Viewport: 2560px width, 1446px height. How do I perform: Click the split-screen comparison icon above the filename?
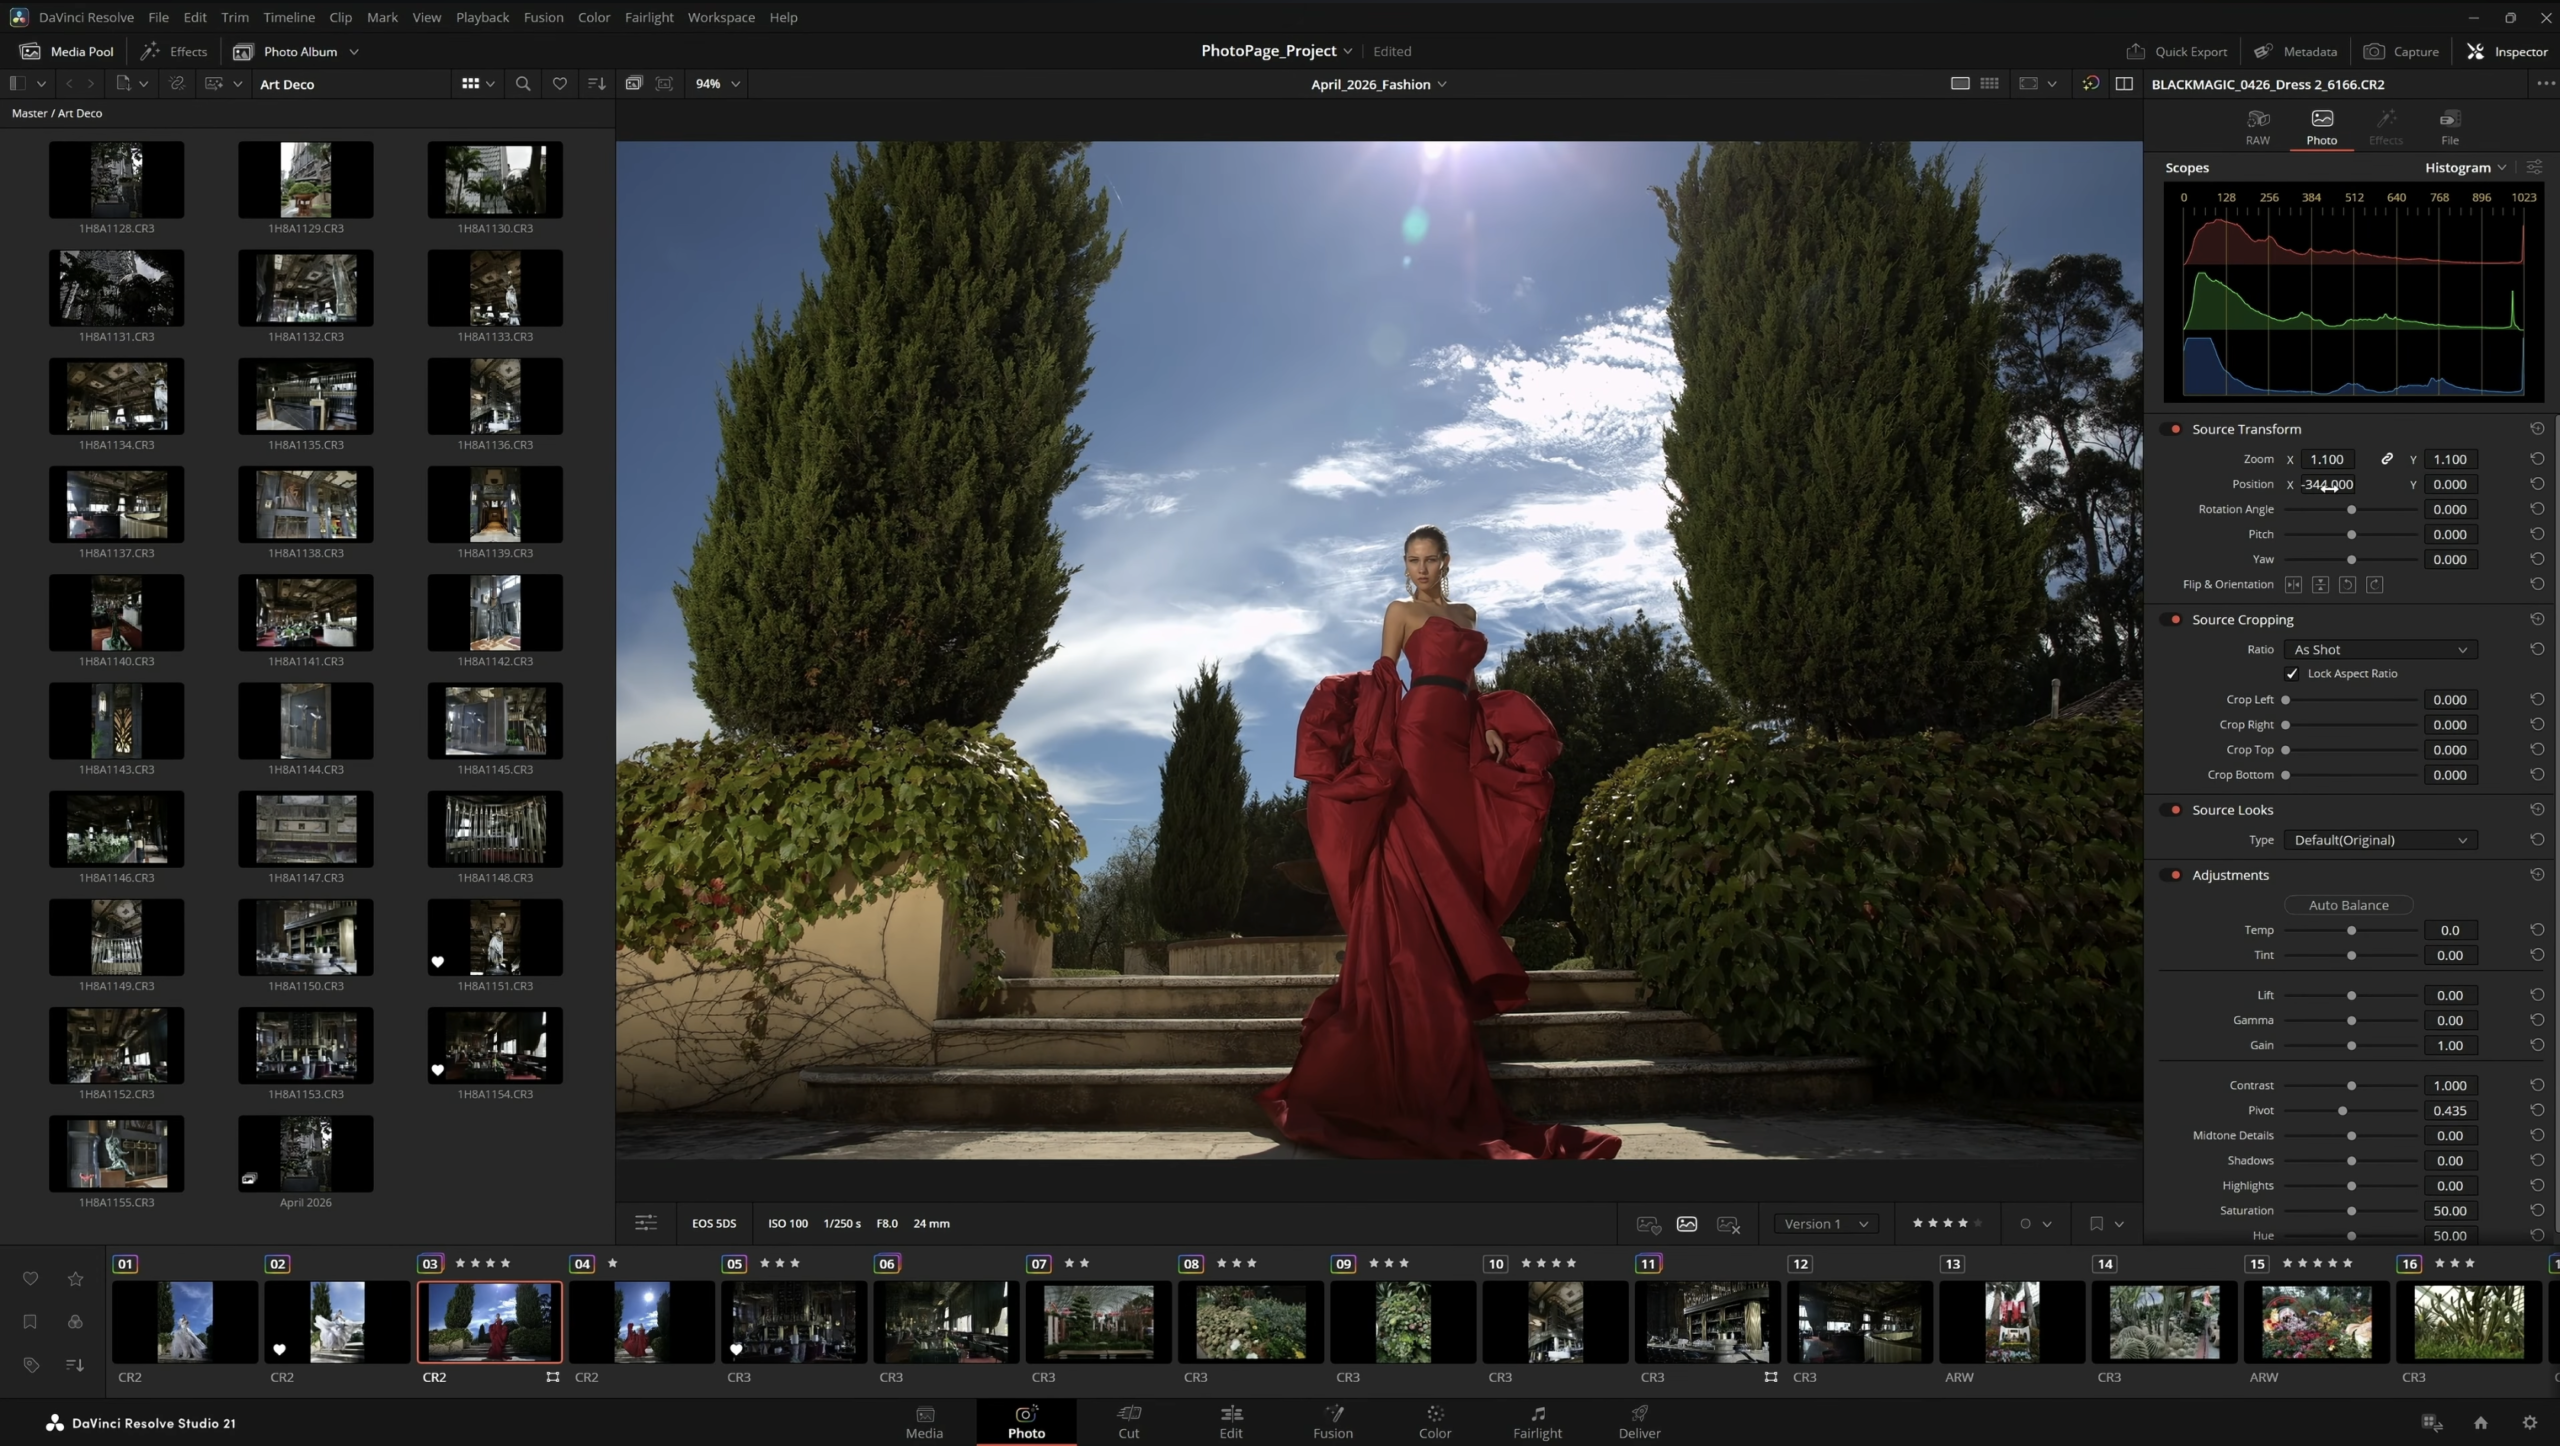click(x=2123, y=84)
